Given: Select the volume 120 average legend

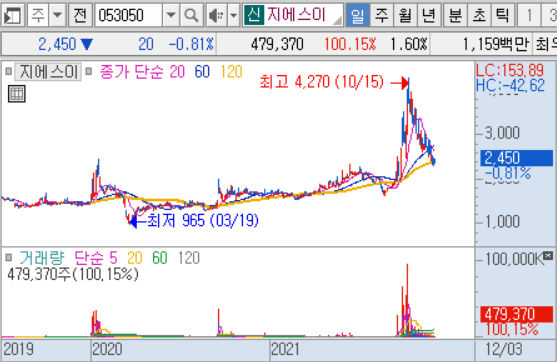Looking at the screenshot, I should (x=189, y=258).
